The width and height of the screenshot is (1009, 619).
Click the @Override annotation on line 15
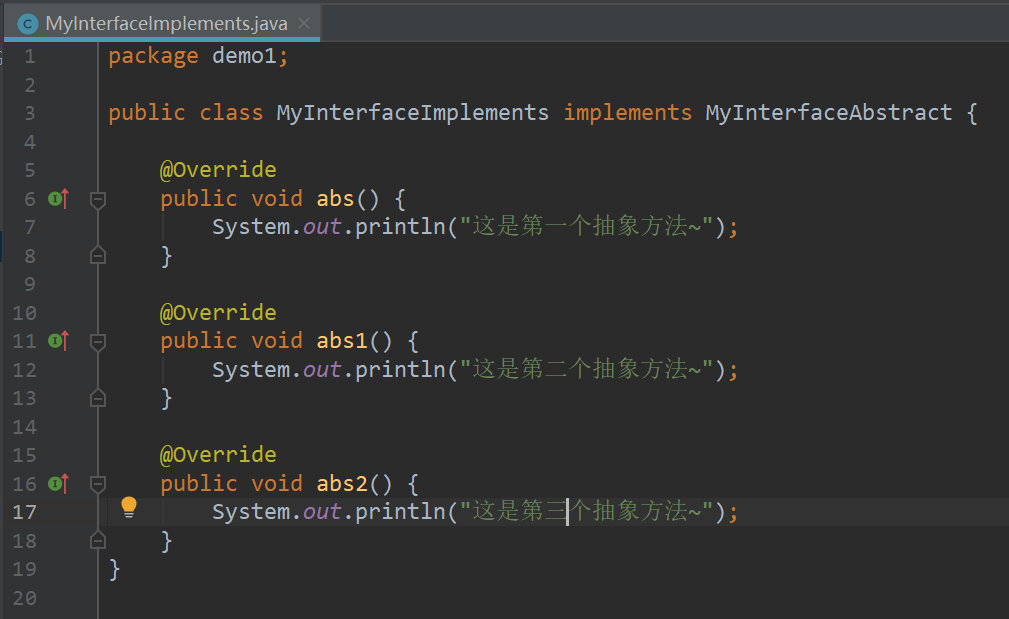point(218,455)
